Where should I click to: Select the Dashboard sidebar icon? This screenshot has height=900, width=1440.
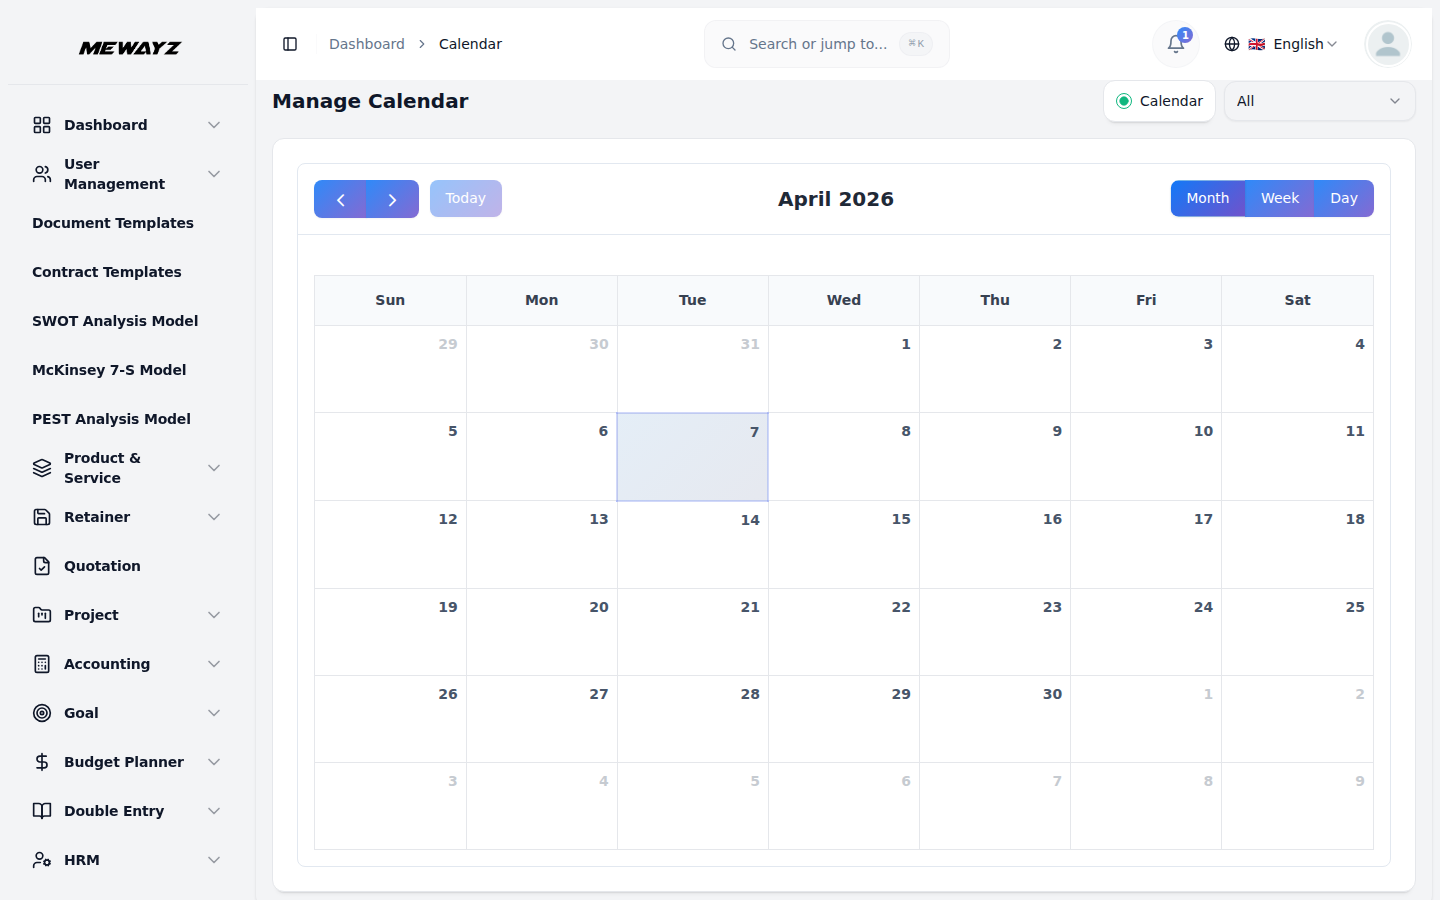pos(41,124)
